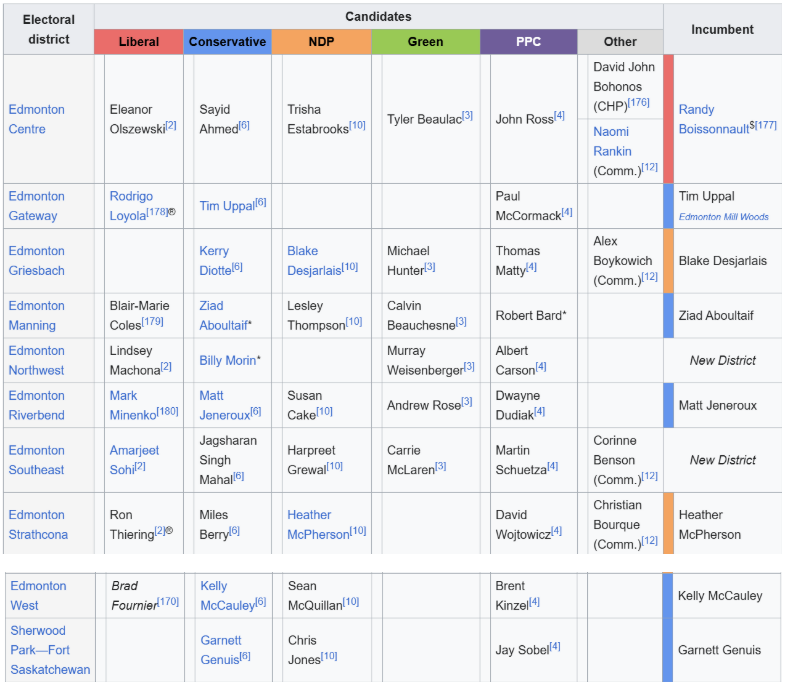Open the Edmonton West district link
This screenshot has width=785, height=685.
(38, 595)
